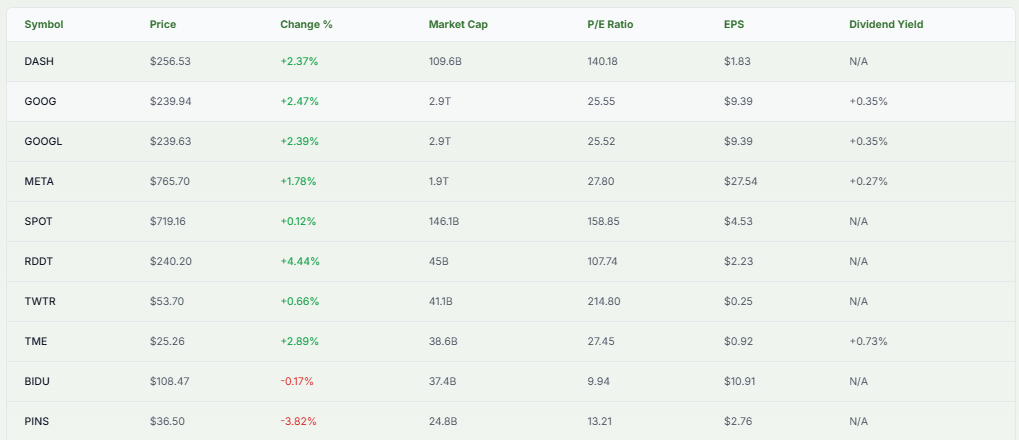1019x440 pixels.
Task: Sort by the EPS column header
Action: [733, 24]
